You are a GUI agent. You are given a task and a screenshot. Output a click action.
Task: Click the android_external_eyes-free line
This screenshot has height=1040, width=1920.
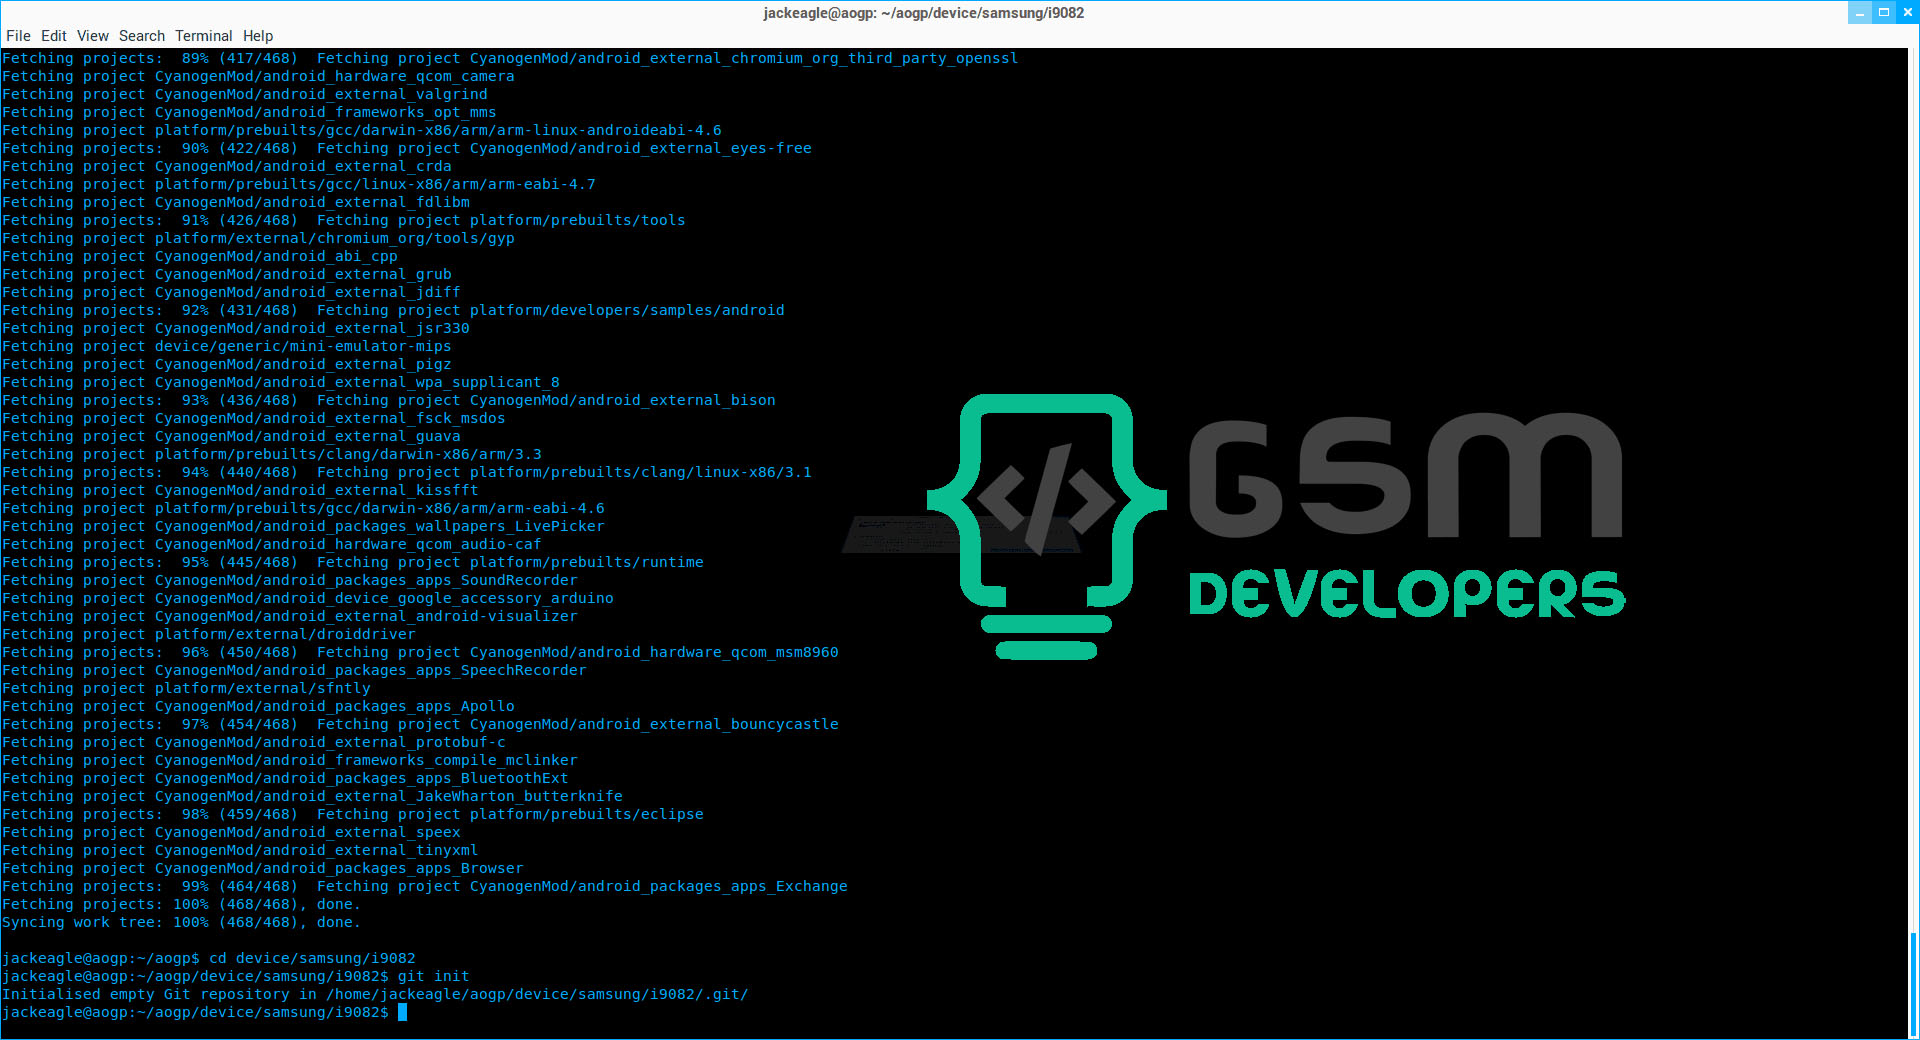point(407,148)
